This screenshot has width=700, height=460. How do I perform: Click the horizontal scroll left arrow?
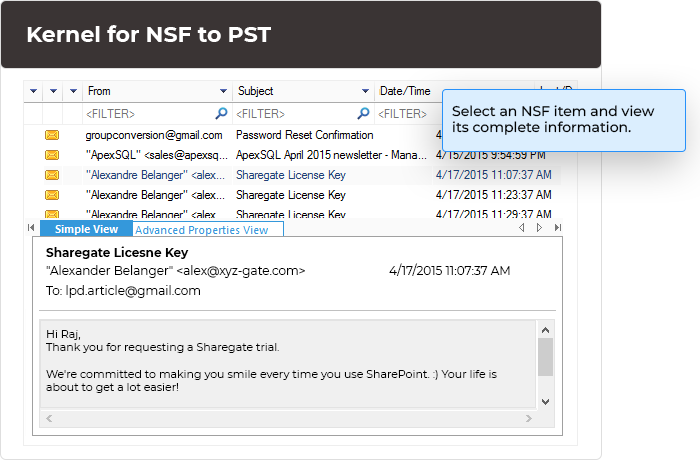coord(49,418)
